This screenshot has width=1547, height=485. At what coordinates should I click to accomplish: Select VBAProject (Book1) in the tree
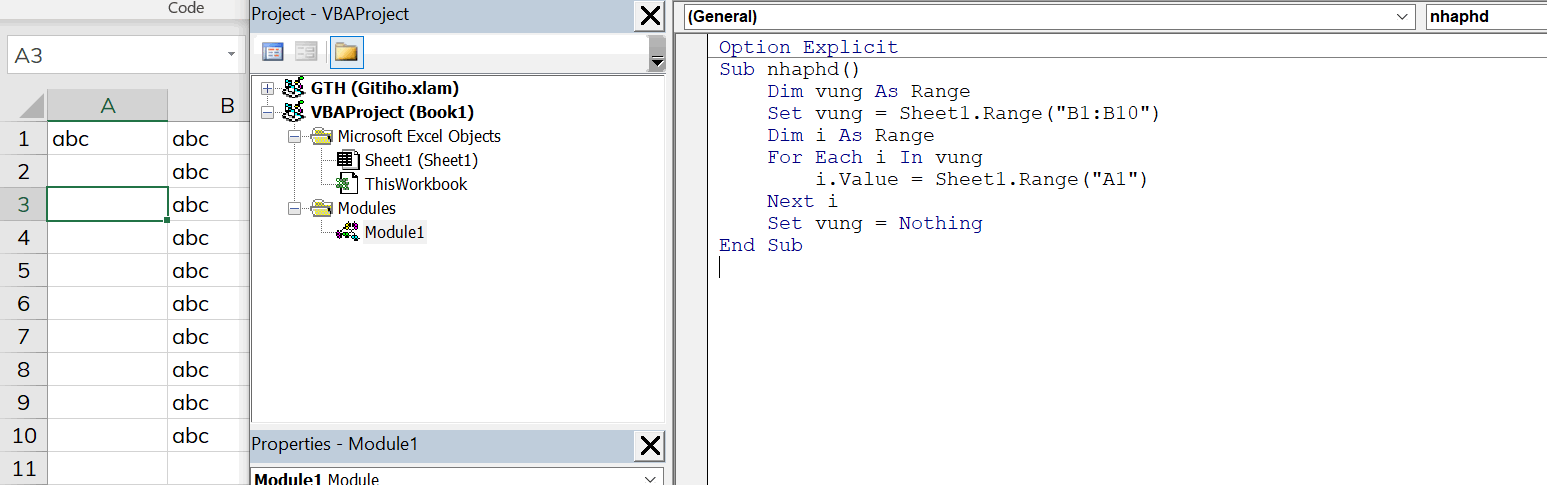392,112
